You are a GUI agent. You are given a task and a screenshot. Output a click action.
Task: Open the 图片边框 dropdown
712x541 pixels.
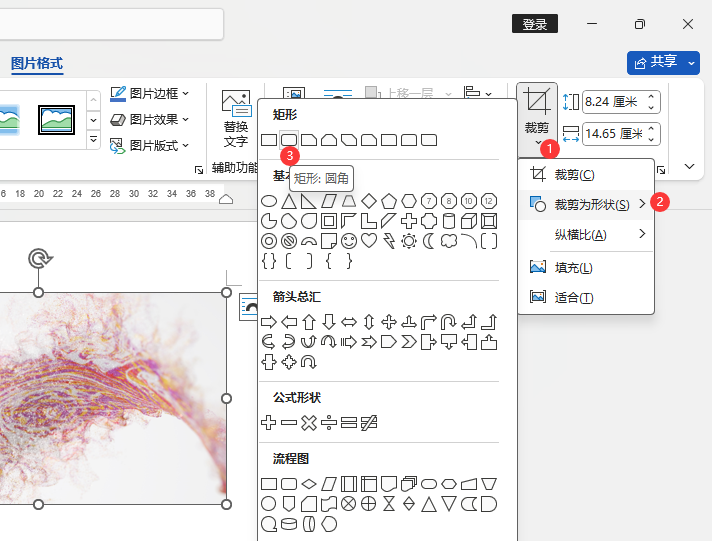pyautogui.click(x=150, y=94)
